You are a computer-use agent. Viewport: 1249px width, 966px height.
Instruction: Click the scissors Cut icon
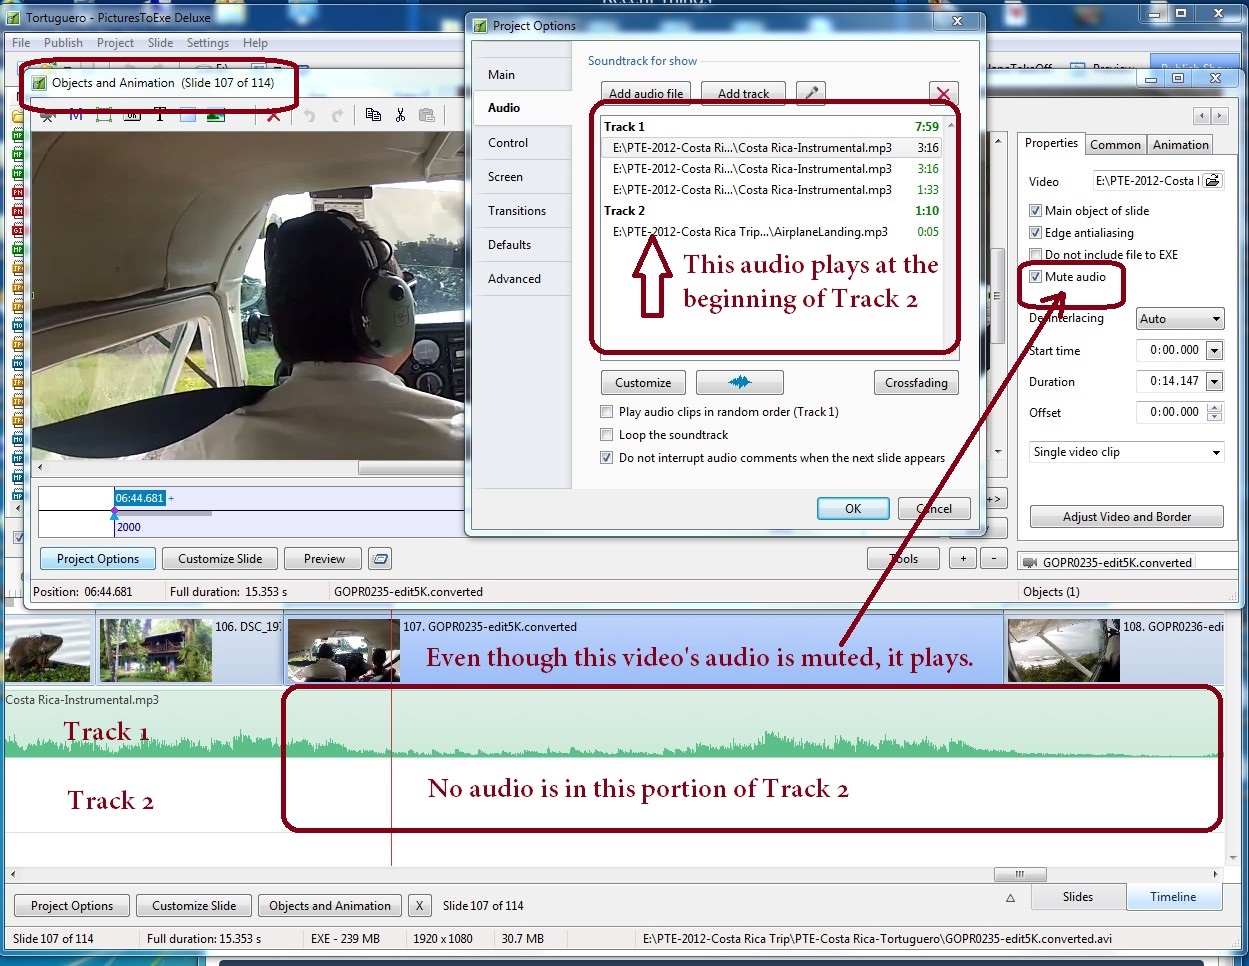(400, 115)
